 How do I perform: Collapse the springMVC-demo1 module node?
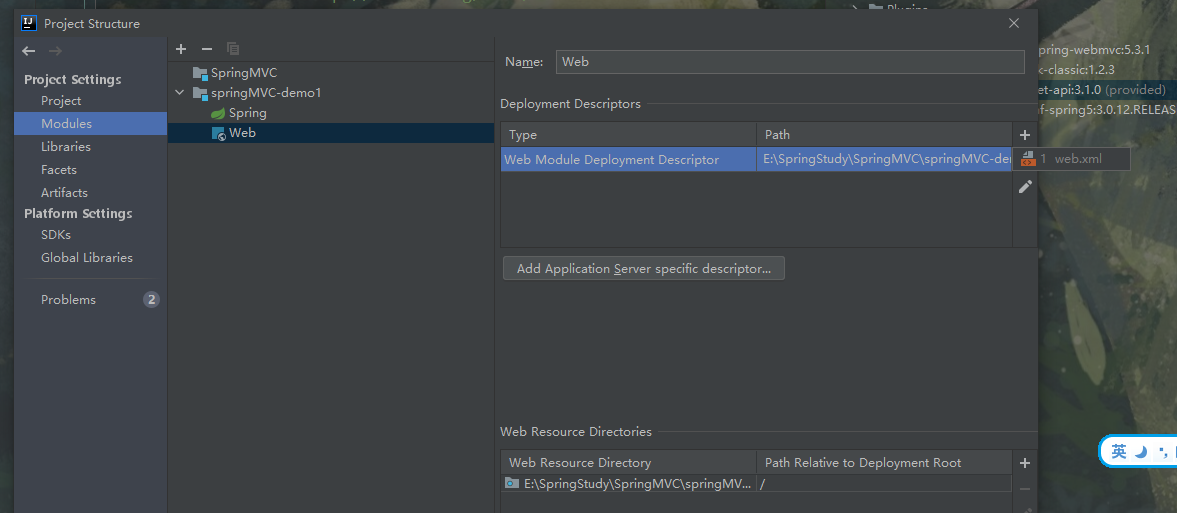180,93
